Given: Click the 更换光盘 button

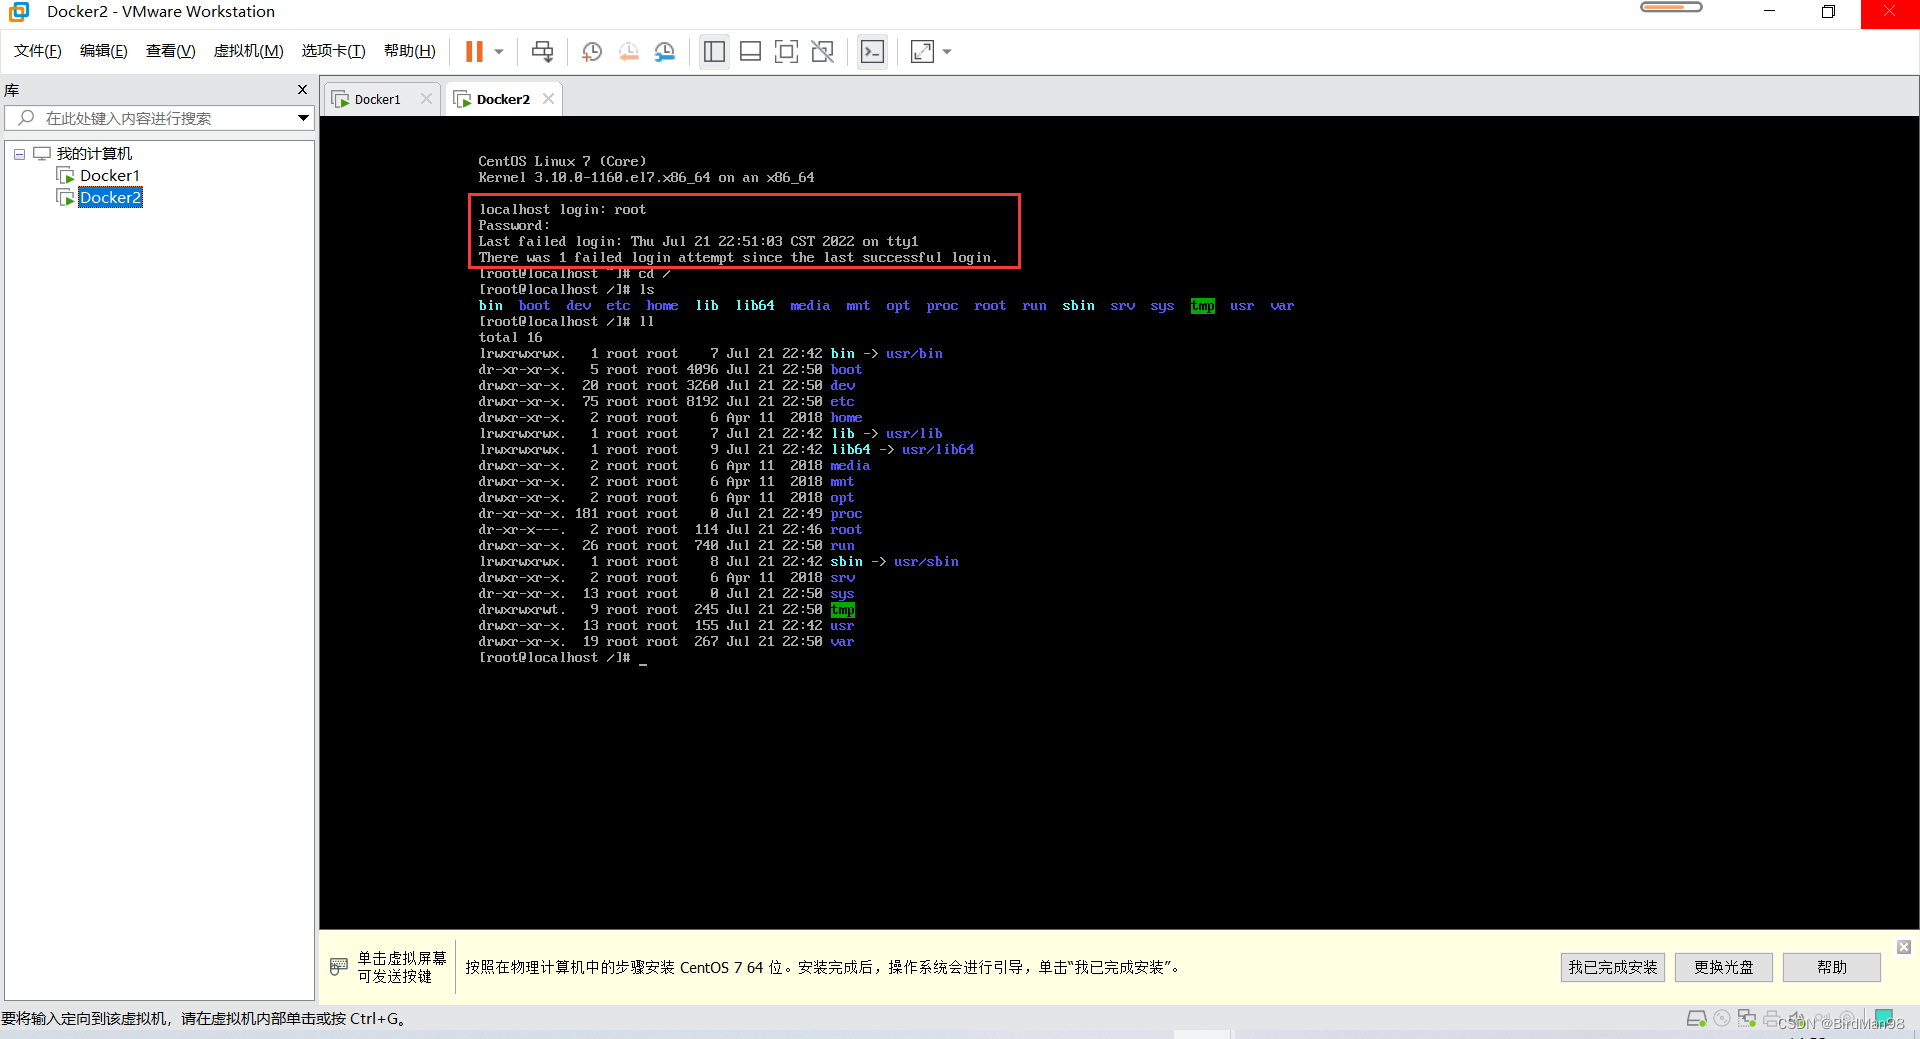Looking at the screenshot, I should [x=1724, y=967].
